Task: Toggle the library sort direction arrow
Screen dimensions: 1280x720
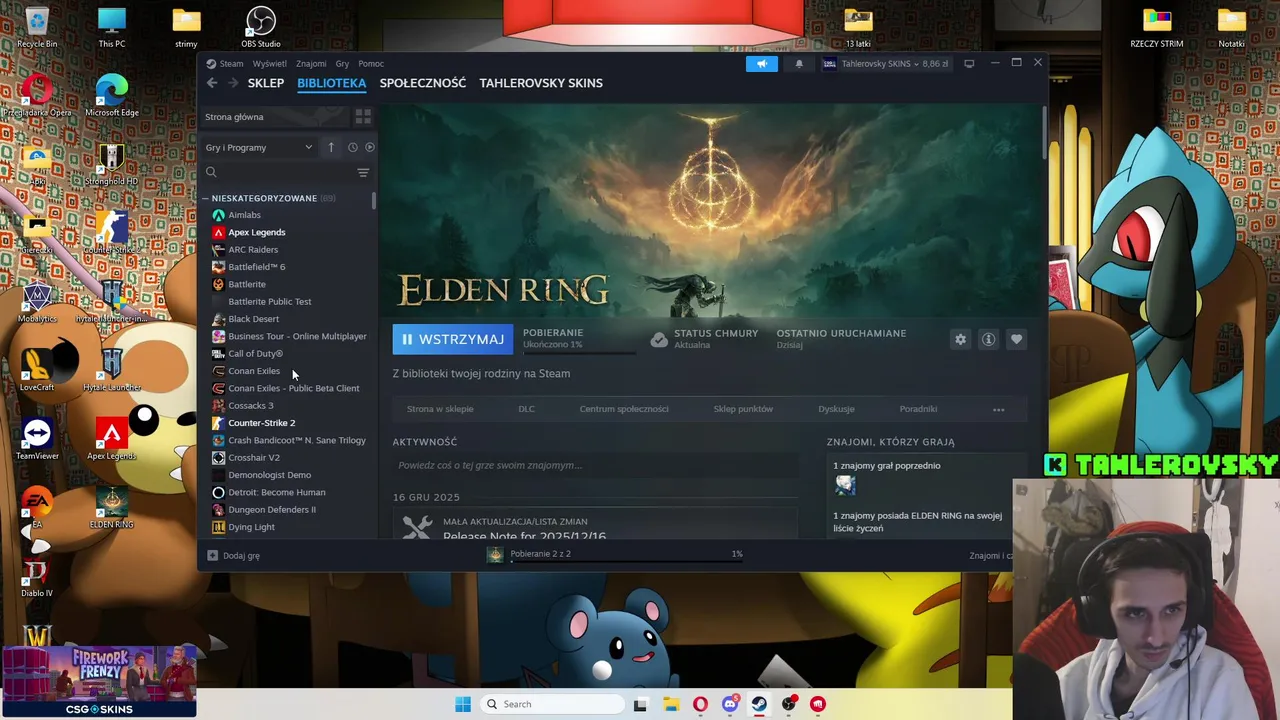Action: (331, 147)
